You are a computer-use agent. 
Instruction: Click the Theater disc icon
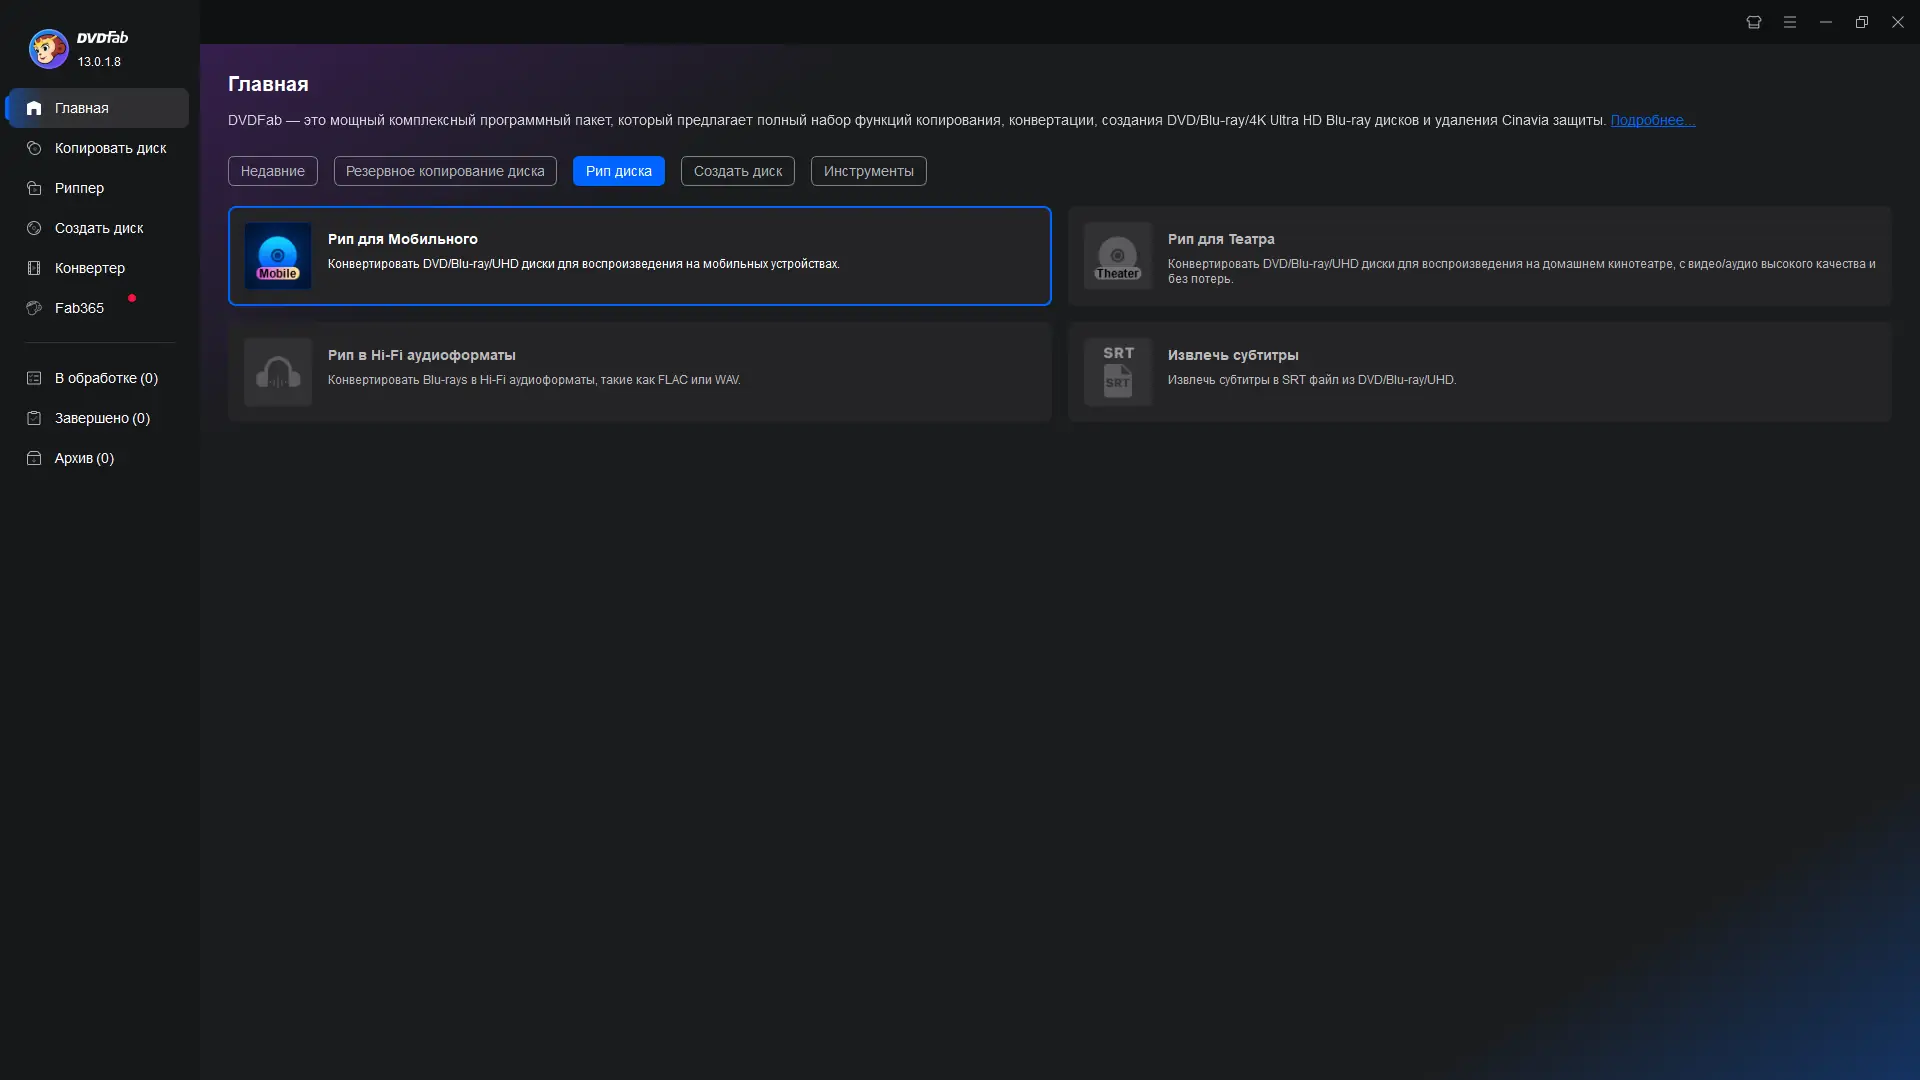coord(1117,256)
